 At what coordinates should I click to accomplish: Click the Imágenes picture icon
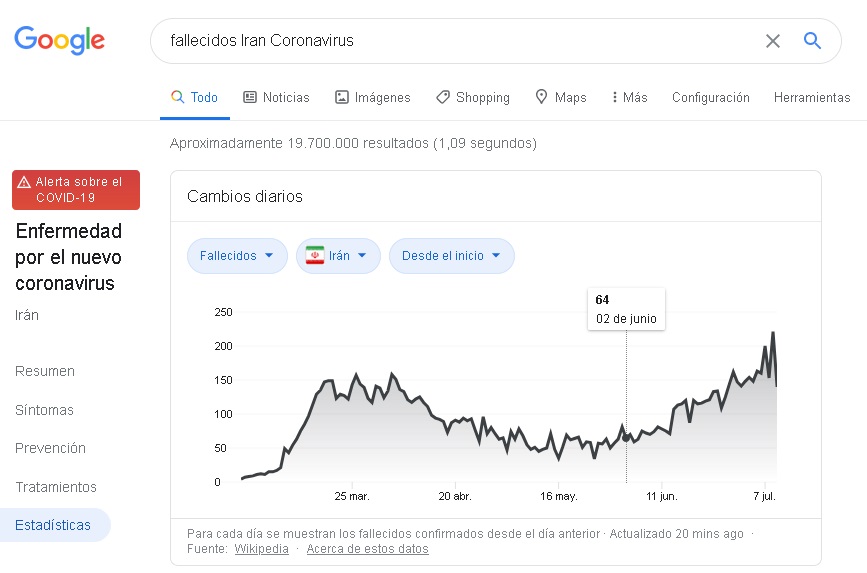pos(342,97)
